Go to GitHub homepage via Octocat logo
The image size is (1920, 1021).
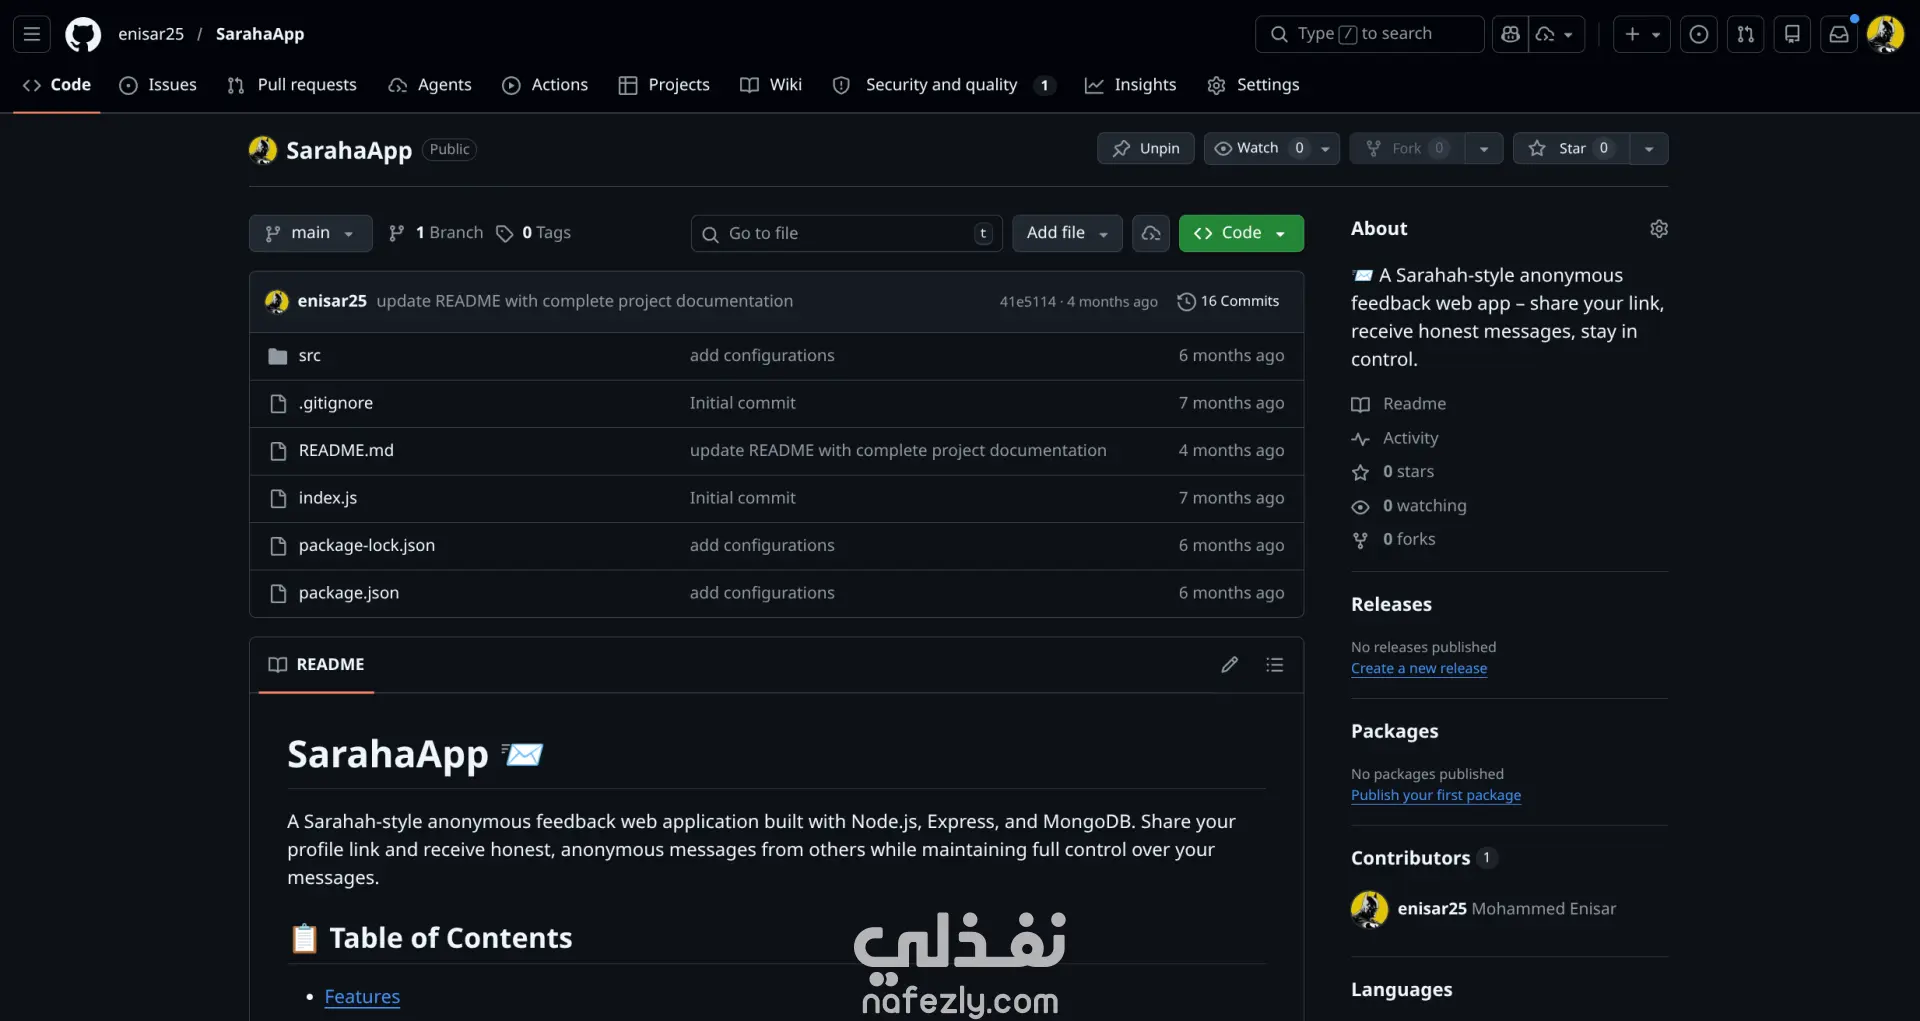83,34
